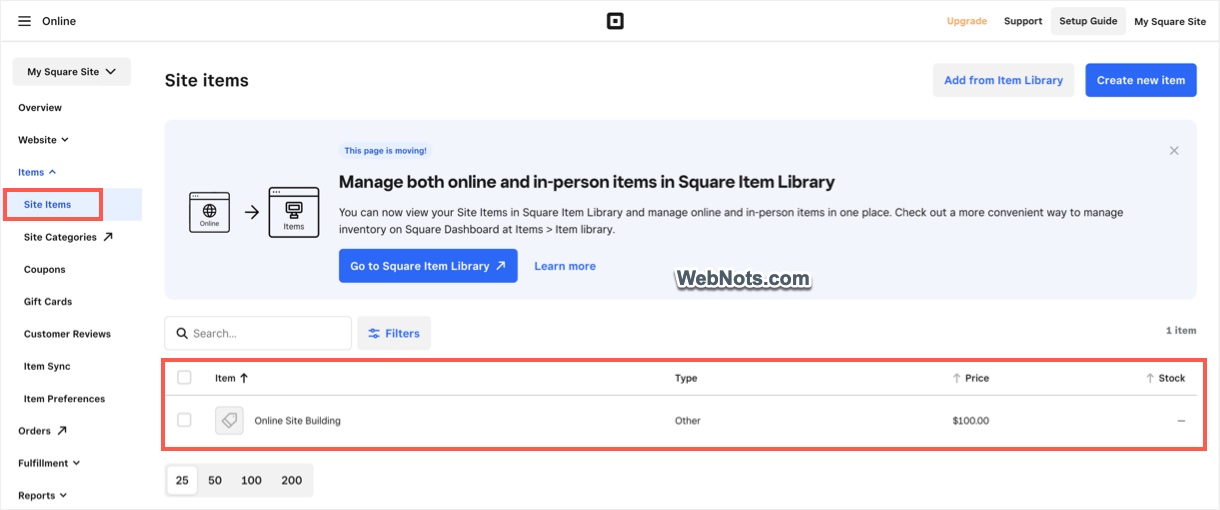Tick the select-all checkbox in the table header

pyautogui.click(x=184, y=377)
